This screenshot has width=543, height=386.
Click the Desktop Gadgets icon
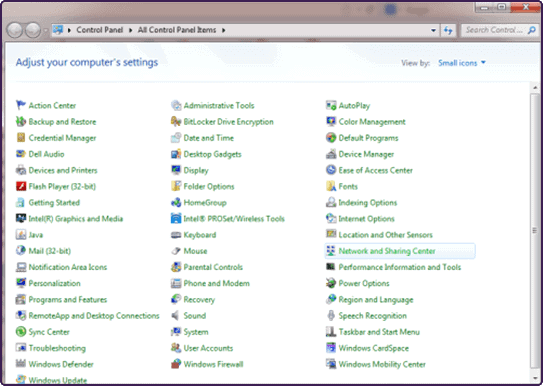[176, 154]
